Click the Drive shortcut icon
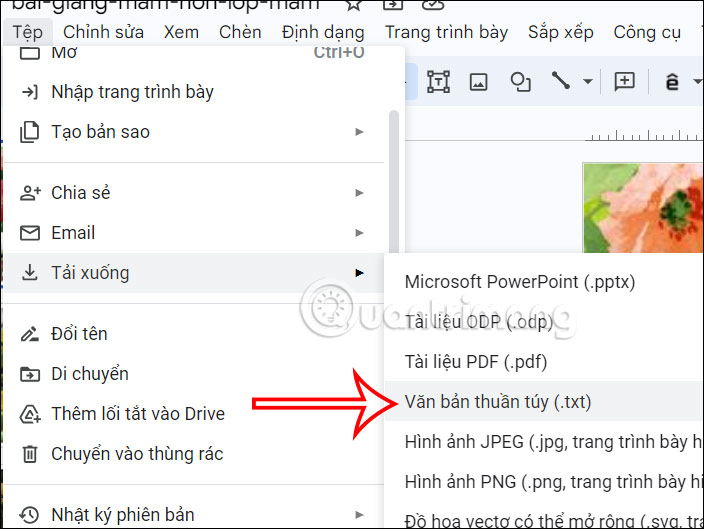704x529 pixels. (30, 414)
